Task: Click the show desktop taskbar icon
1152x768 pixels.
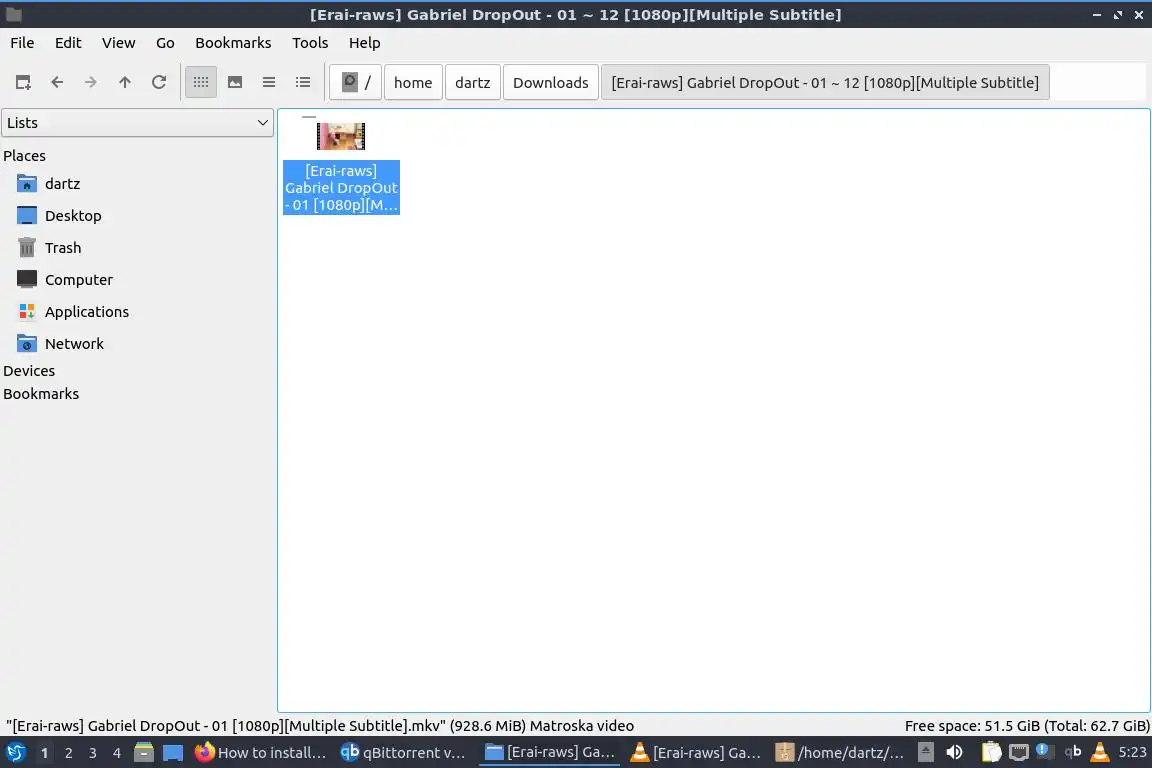Action: tap(173, 753)
